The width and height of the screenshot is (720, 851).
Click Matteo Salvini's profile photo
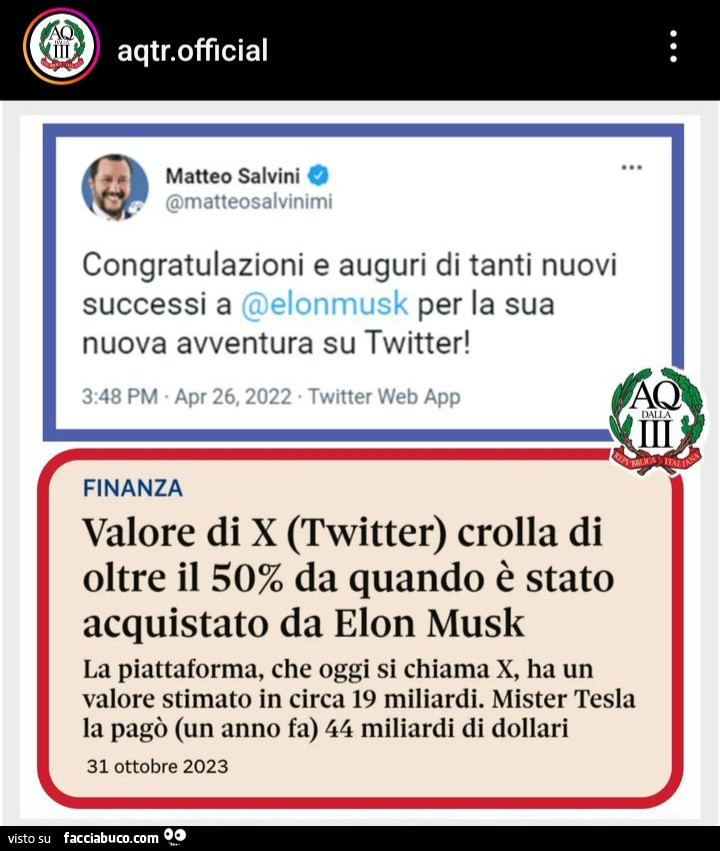[x=114, y=188]
